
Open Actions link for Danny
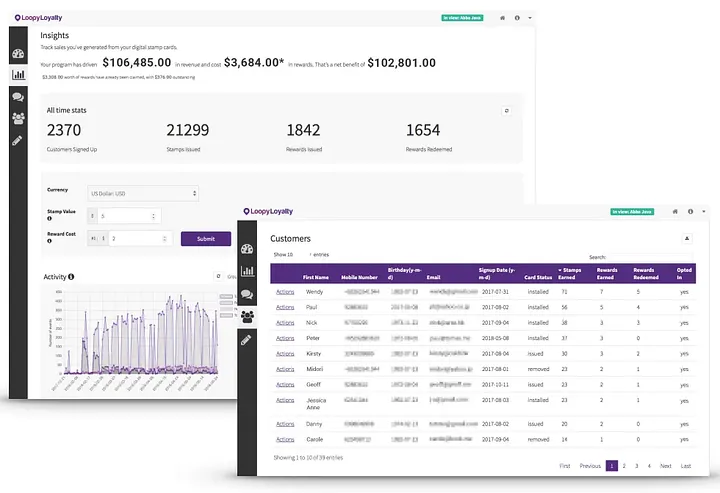pyautogui.click(x=285, y=424)
